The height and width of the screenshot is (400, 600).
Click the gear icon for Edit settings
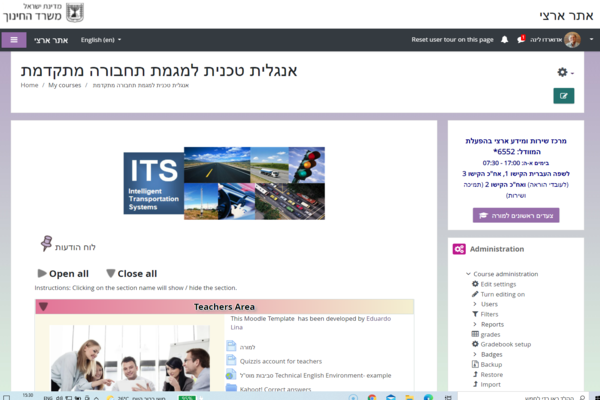[475, 284]
